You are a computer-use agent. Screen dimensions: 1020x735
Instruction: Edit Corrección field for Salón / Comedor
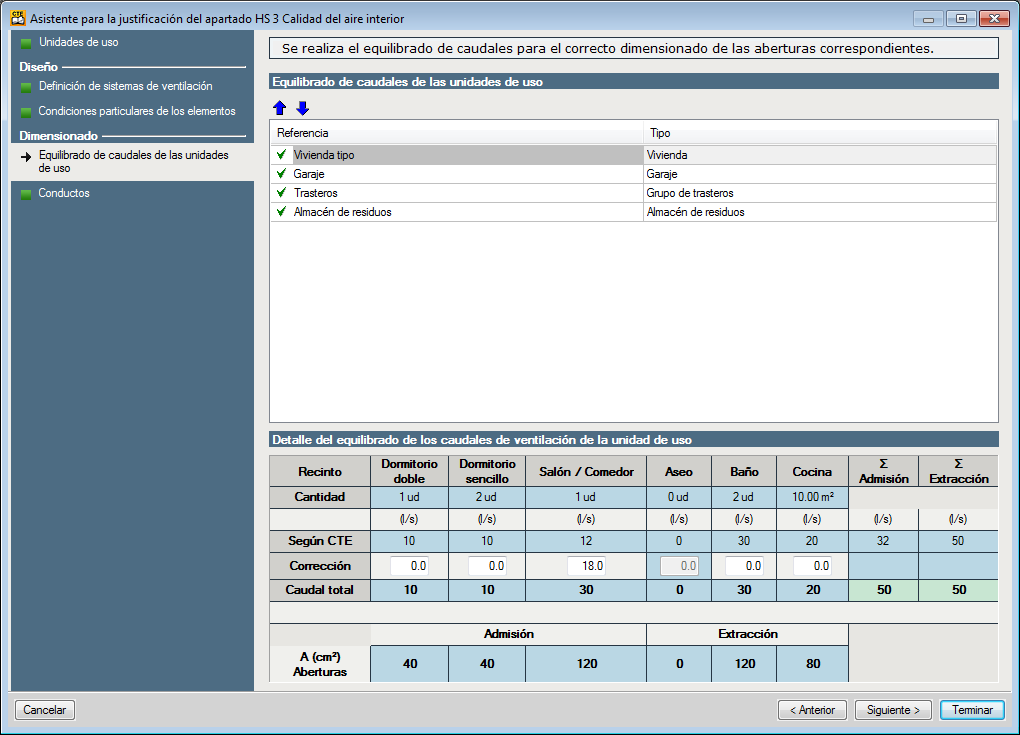coord(586,566)
